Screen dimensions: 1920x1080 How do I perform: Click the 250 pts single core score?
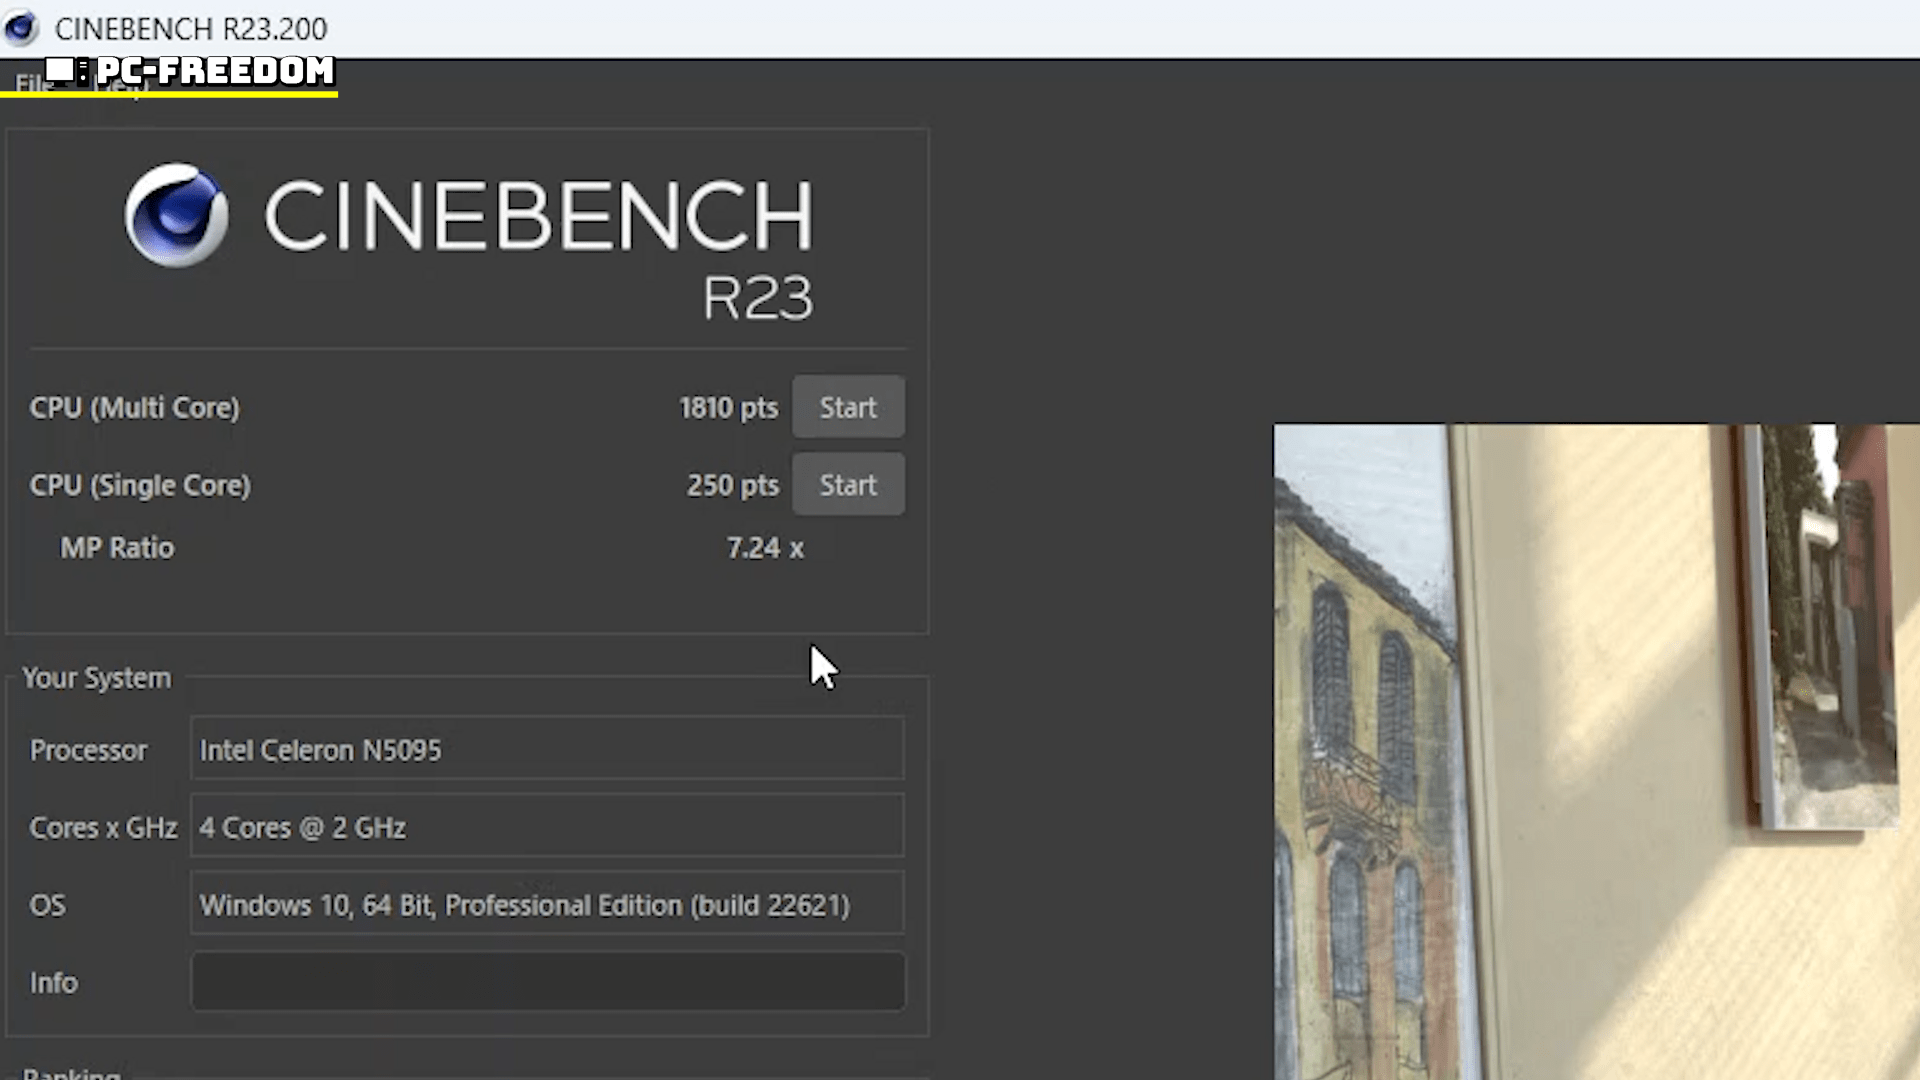point(731,486)
